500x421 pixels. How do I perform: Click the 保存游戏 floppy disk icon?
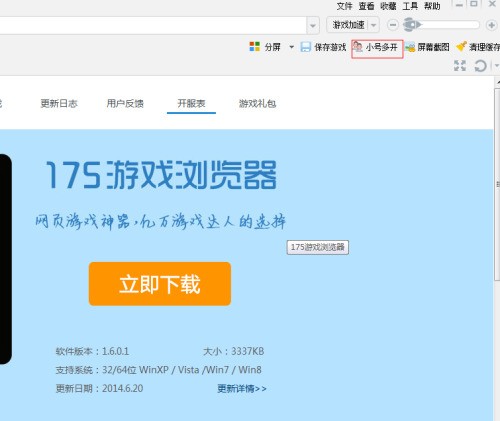pyautogui.click(x=305, y=47)
